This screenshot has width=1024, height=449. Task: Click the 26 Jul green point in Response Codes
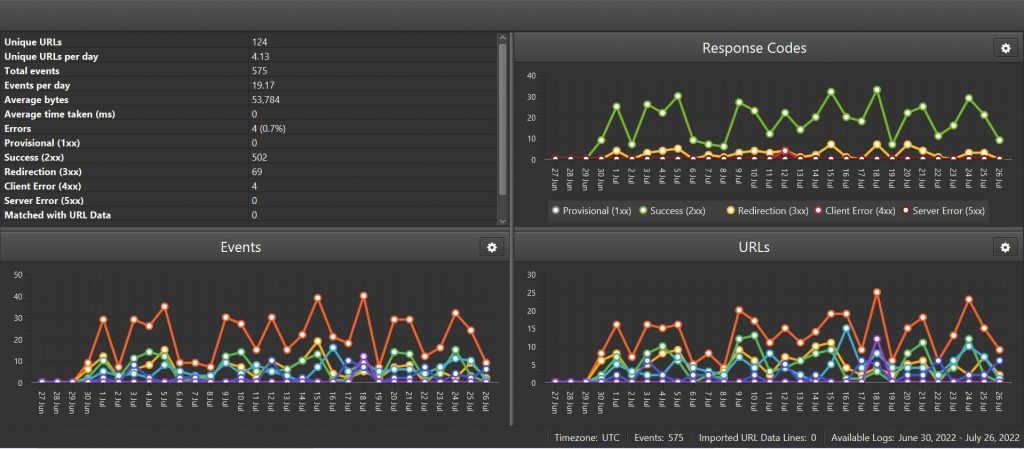[x=1000, y=140]
